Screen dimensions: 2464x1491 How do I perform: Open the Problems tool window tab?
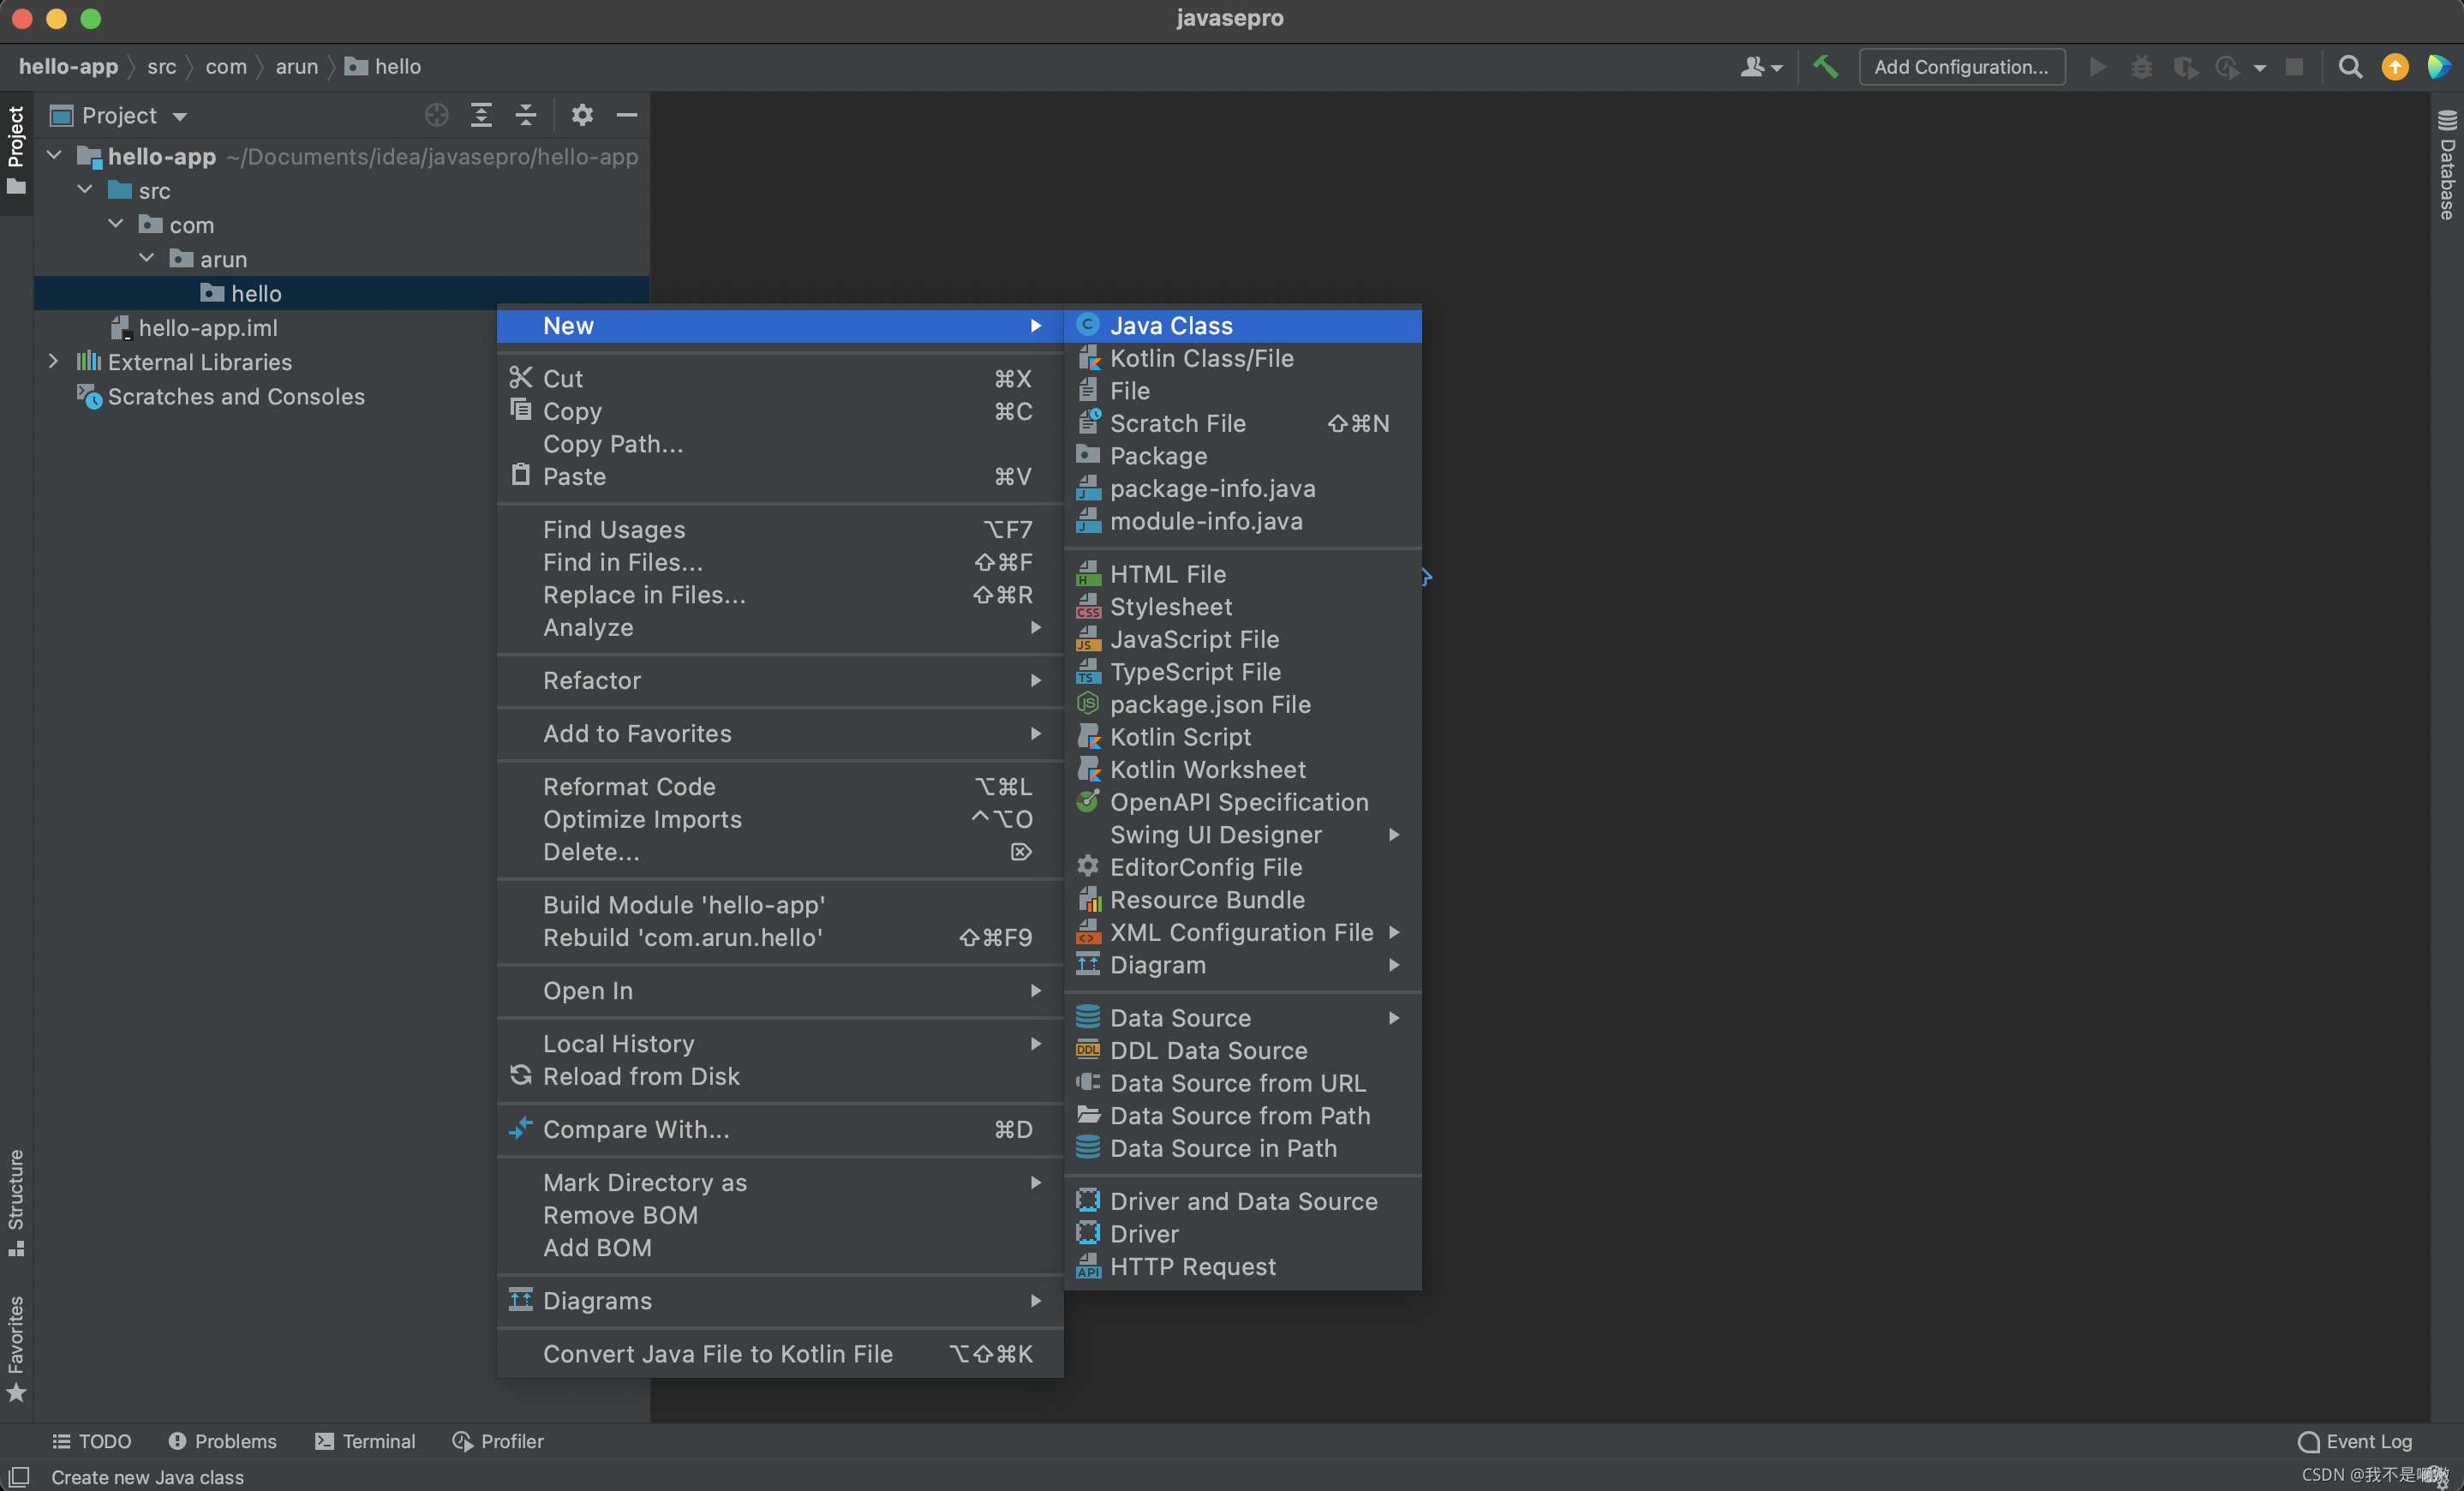pos(222,1441)
